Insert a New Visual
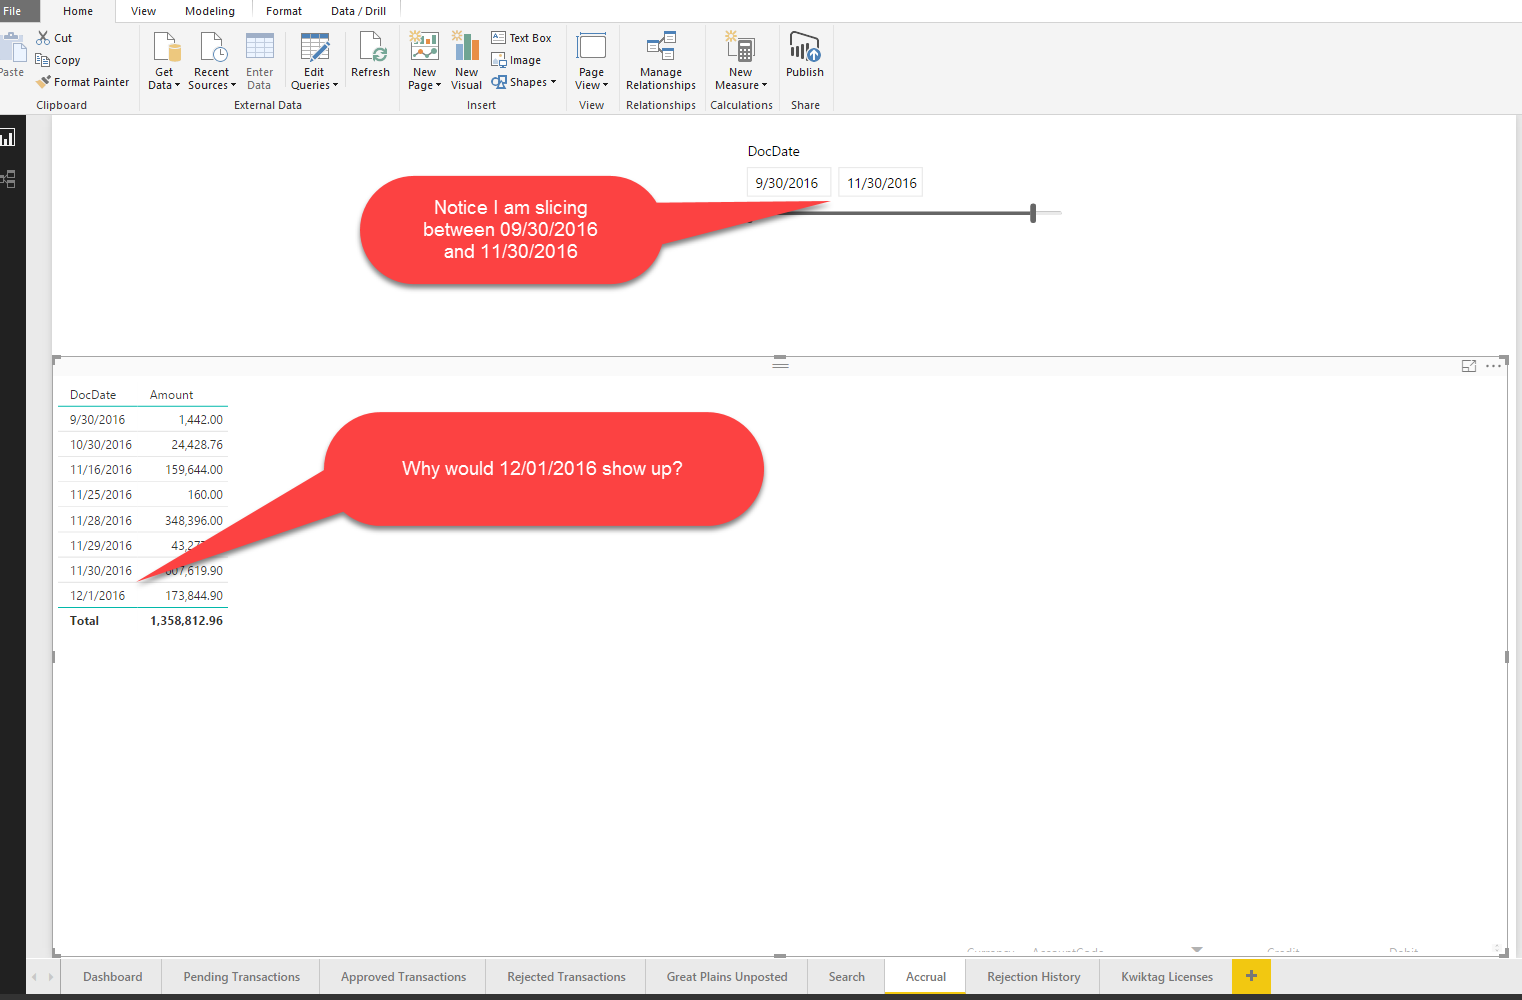This screenshot has width=1522, height=1000. [x=466, y=61]
